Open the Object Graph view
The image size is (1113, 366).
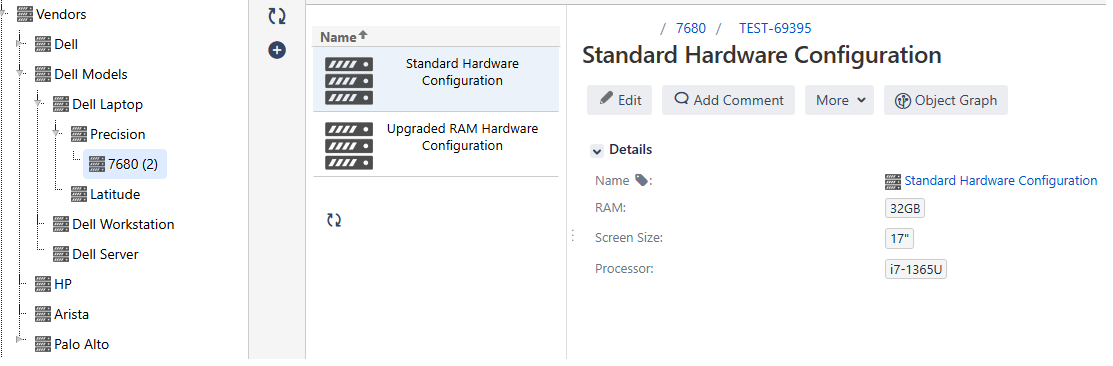(x=945, y=100)
